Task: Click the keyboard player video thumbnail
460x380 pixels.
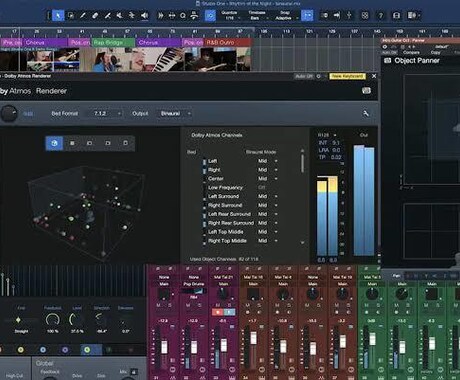Action: (168, 59)
